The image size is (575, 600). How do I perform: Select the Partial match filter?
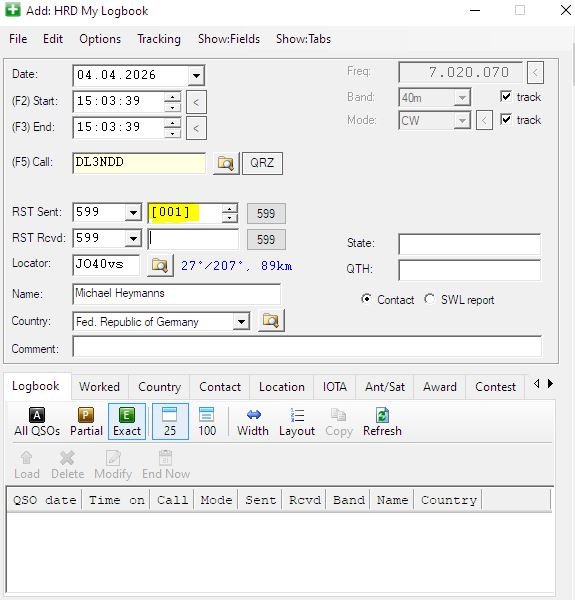tap(86, 422)
